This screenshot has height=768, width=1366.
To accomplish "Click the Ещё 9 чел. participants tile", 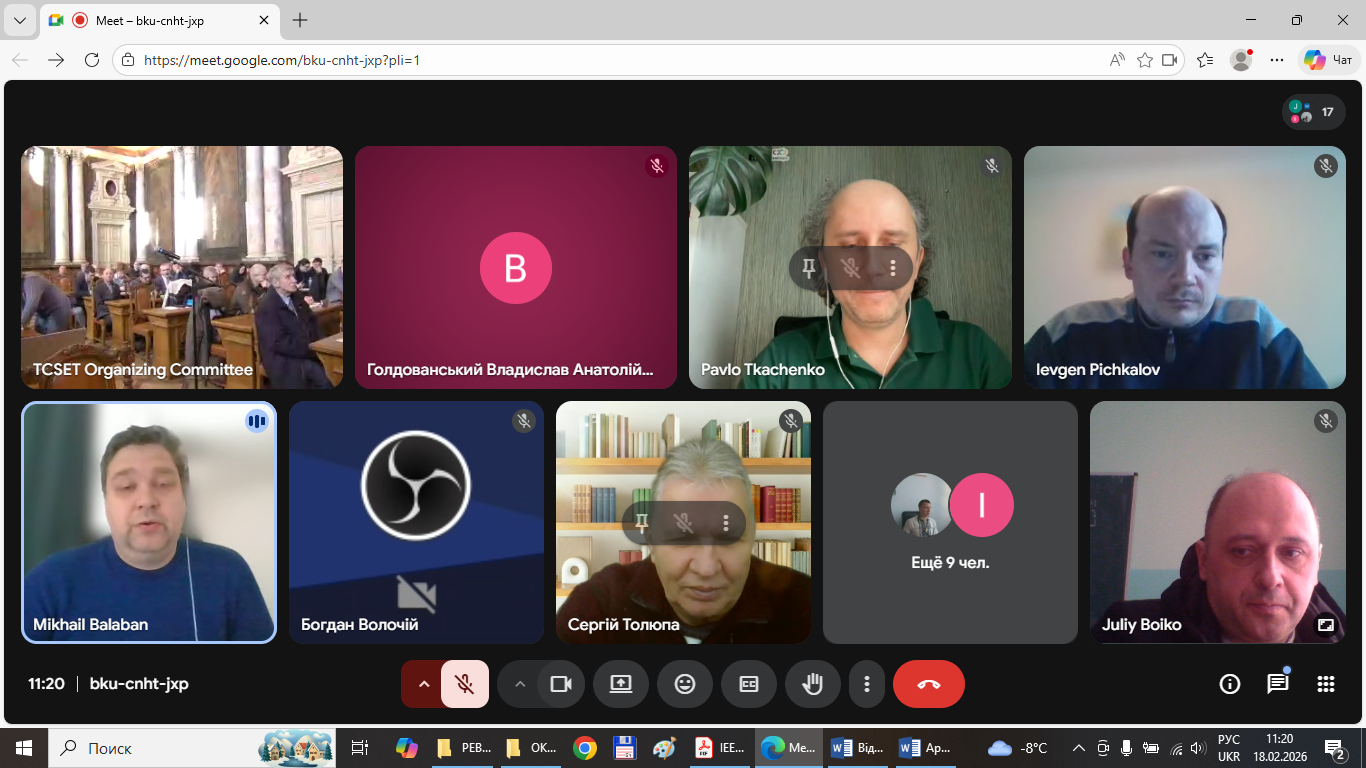I will (950, 522).
